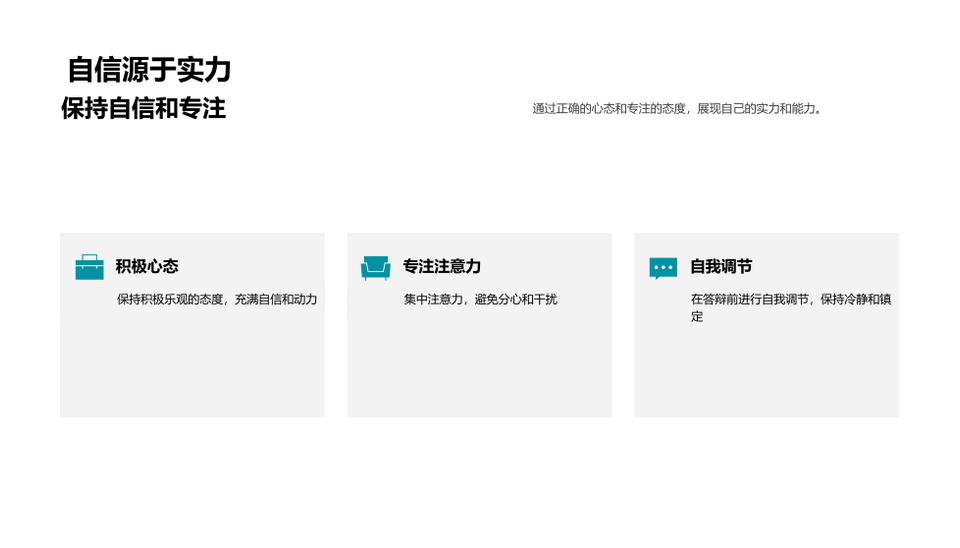This screenshot has height=548, width=960.
Task: Click empty gray area of 积极心态 card
Action: (192, 370)
